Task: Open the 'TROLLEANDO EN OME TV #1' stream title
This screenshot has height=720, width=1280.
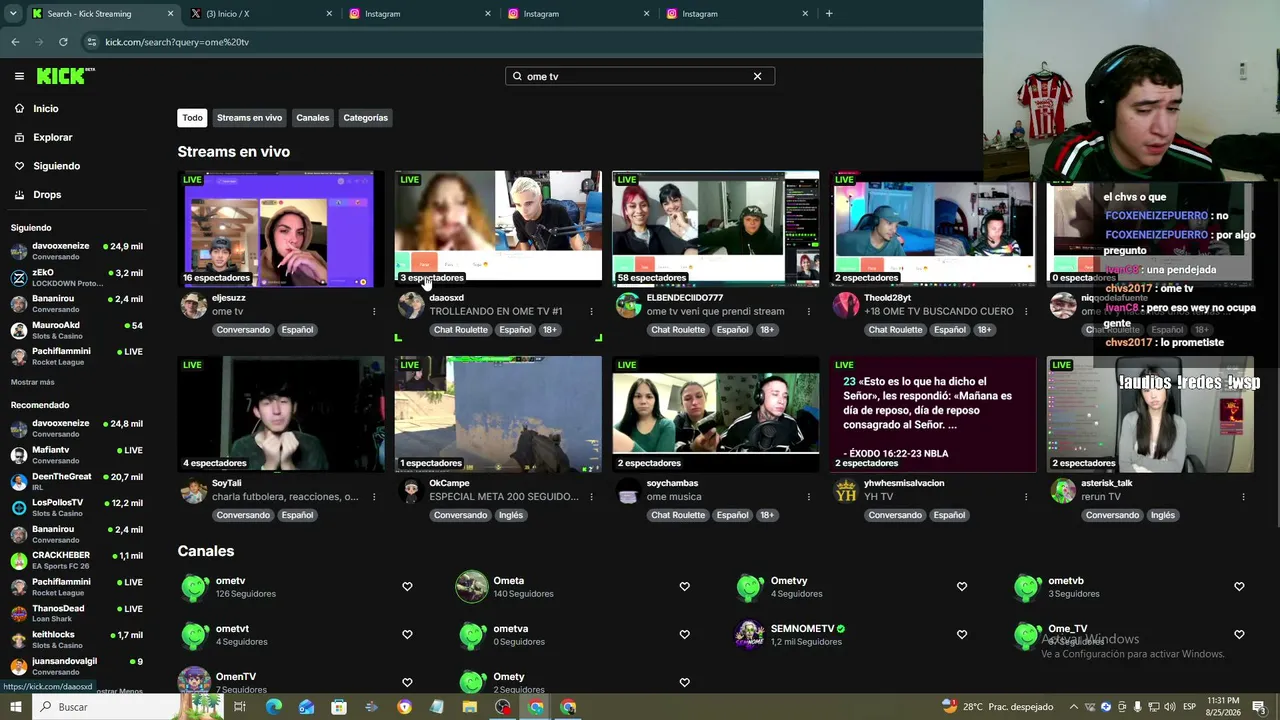Action: (x=496, y=312)
